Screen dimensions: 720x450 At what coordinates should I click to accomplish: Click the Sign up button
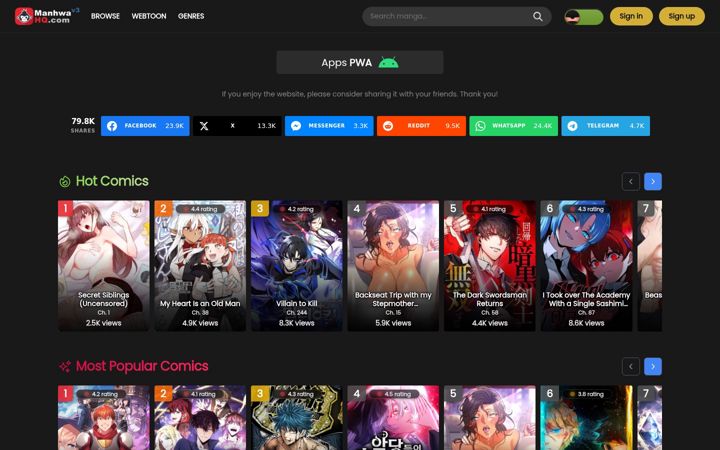click(681, 16)
